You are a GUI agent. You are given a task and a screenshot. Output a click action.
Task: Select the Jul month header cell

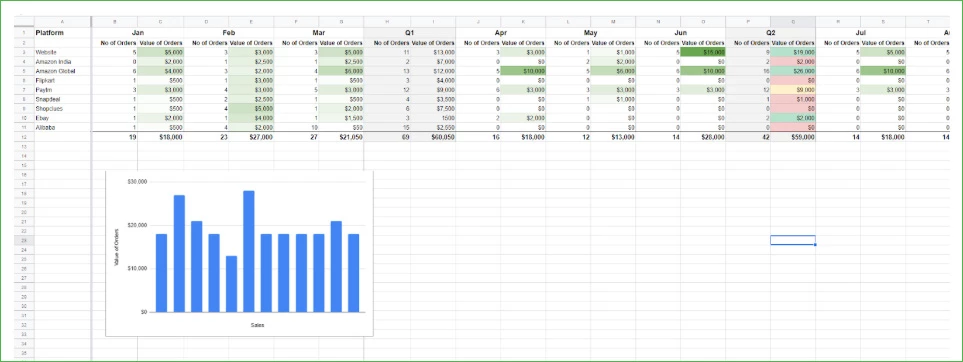(861, 33)
